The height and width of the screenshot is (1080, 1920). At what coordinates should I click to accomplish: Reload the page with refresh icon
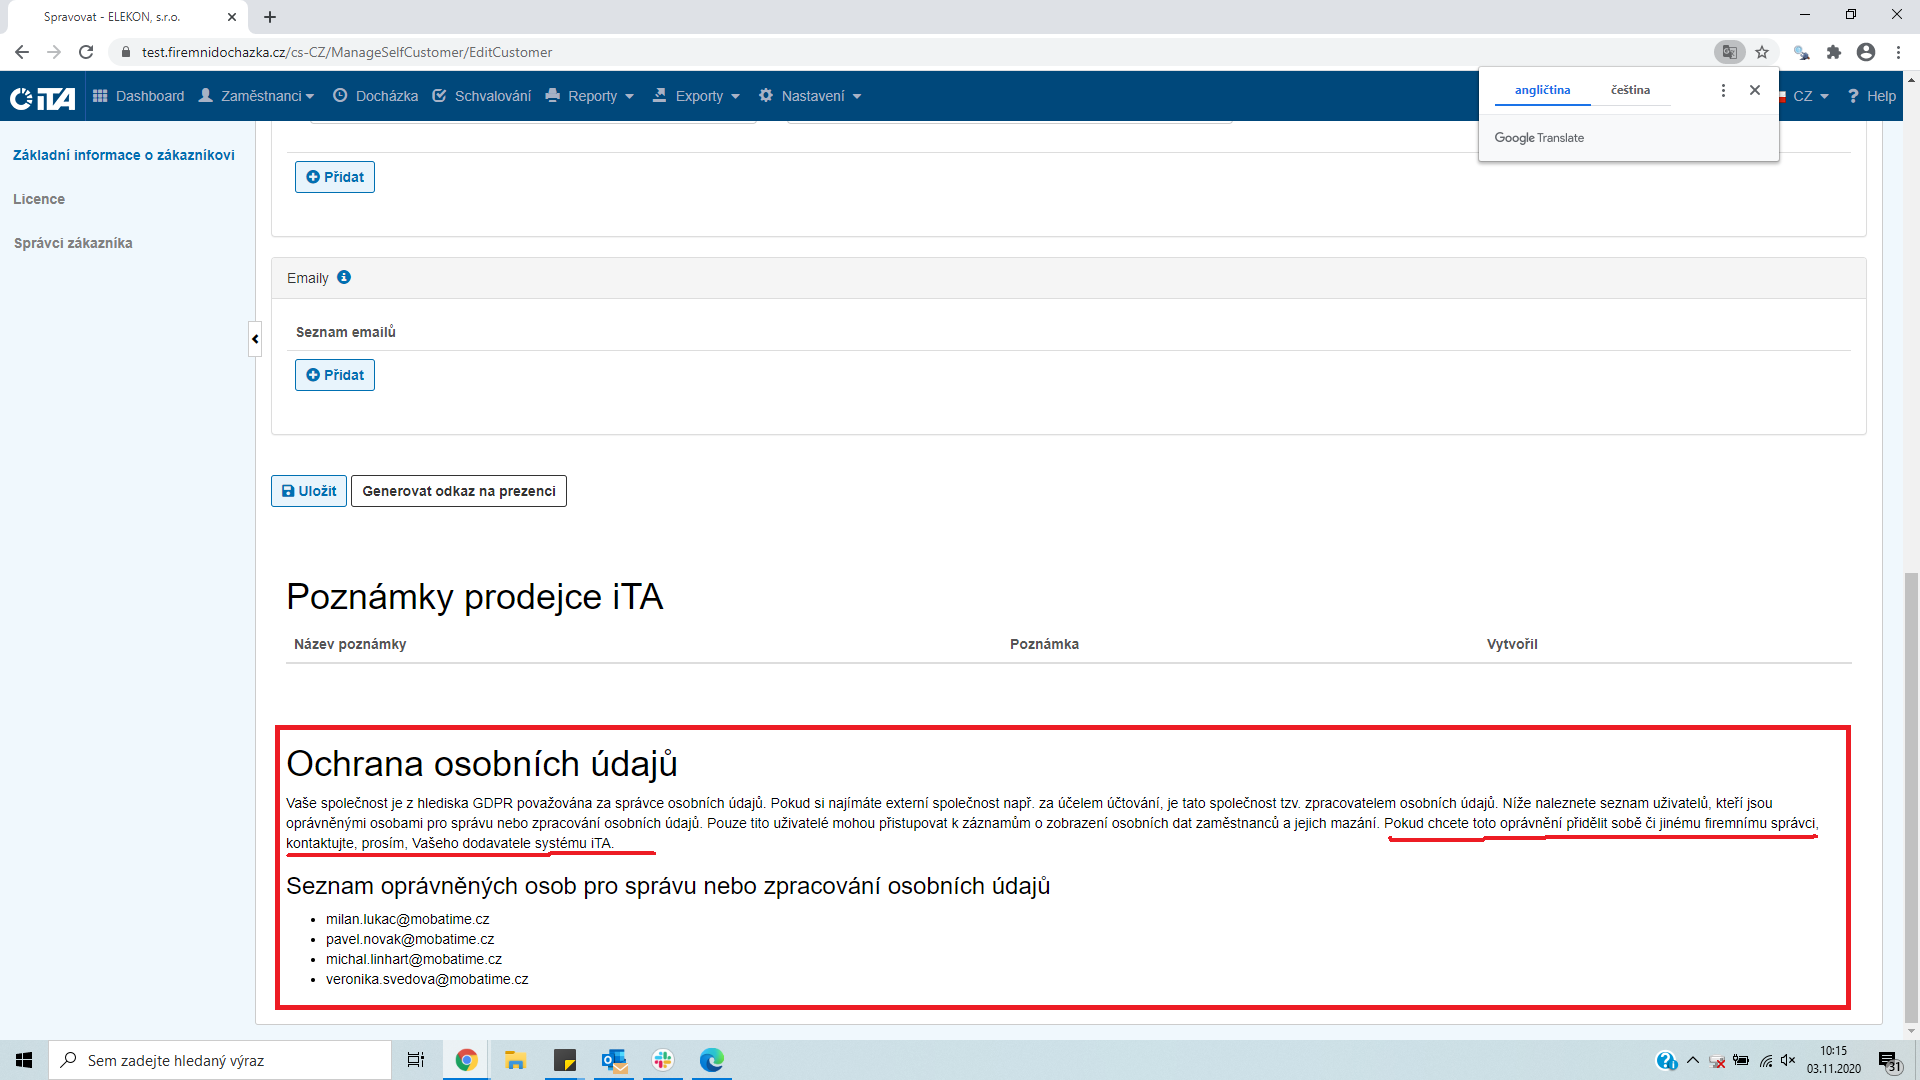[x=86, y=52]
